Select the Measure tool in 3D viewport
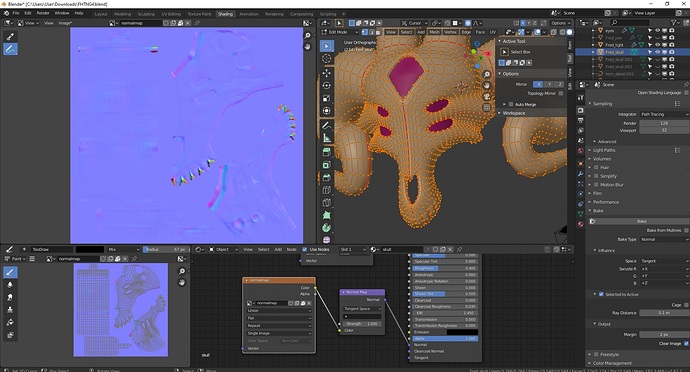This screenshot has height=372, width=690. coord(327,138)
